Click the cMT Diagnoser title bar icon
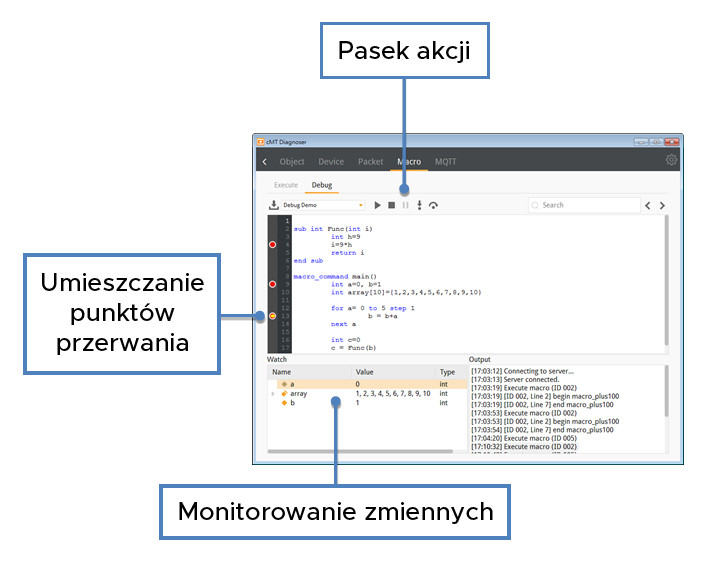 coord(260,142)
